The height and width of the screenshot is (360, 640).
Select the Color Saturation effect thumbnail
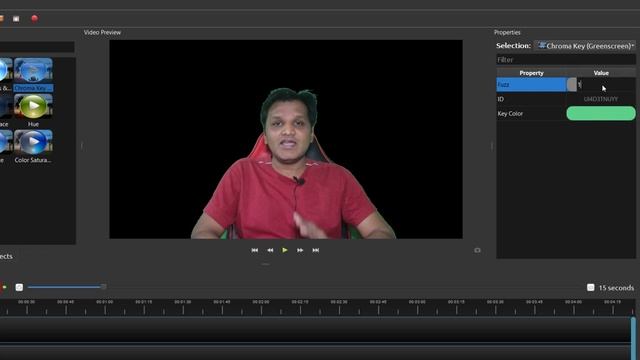[x=33, y=146]
